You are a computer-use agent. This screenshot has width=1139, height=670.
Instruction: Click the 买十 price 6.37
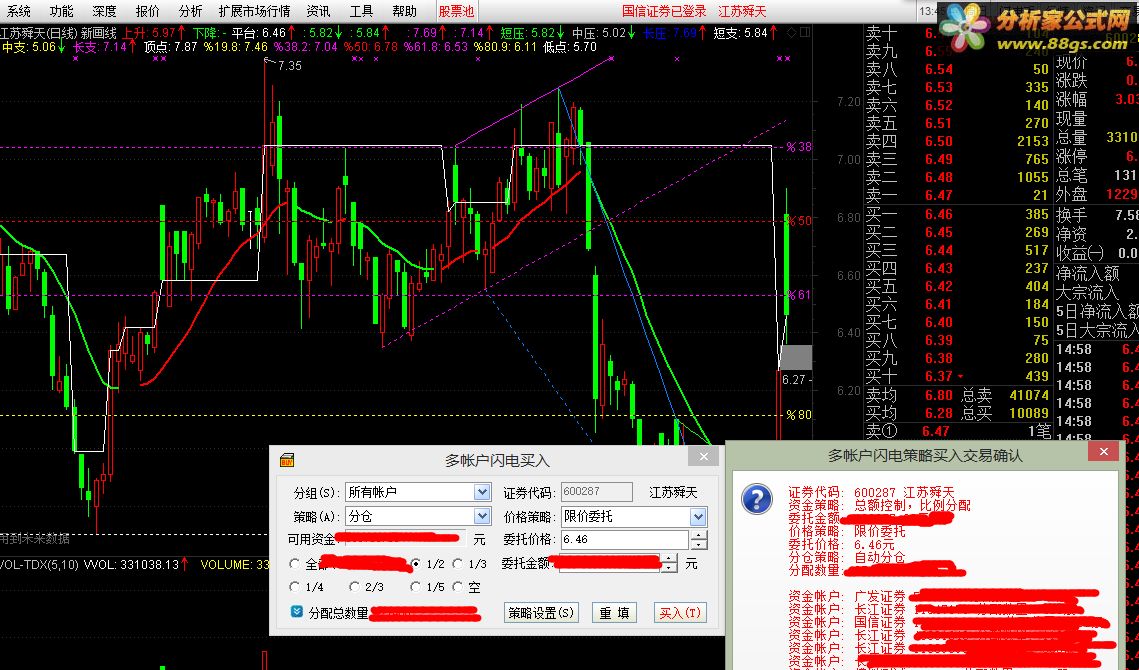(x=939, y=376)
